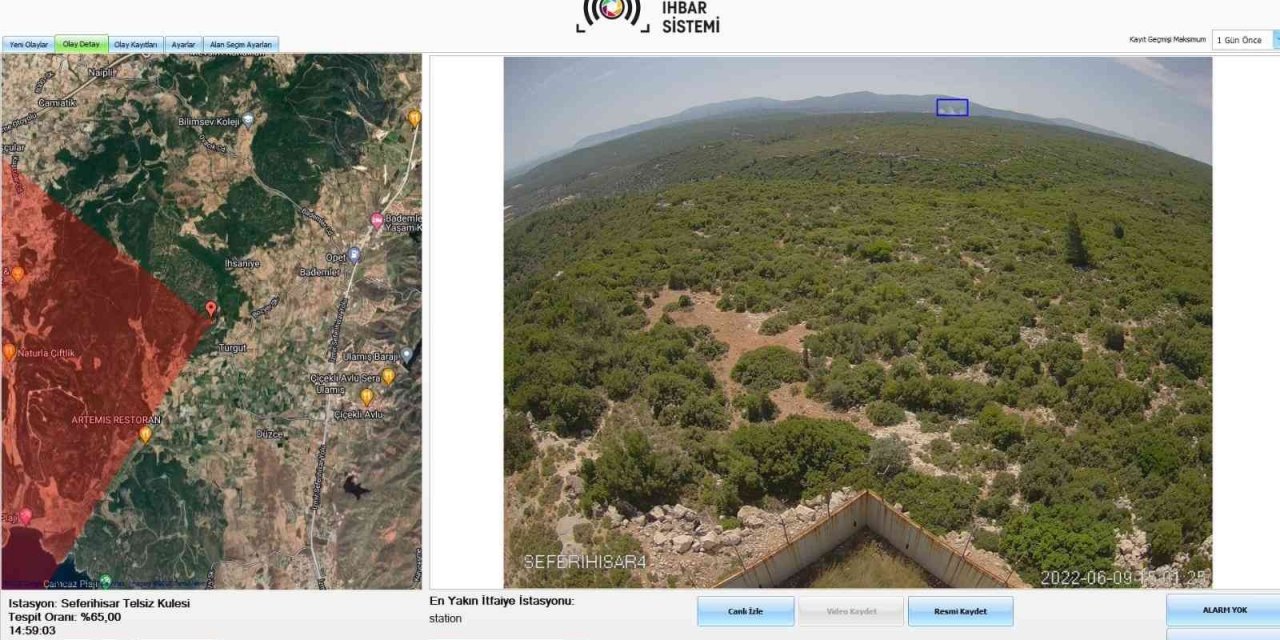Open the Kayıt Geçmişi Maksimum dropdown
The height and width of the screenshot is (640, 1280).
(x=1245, y=40)
